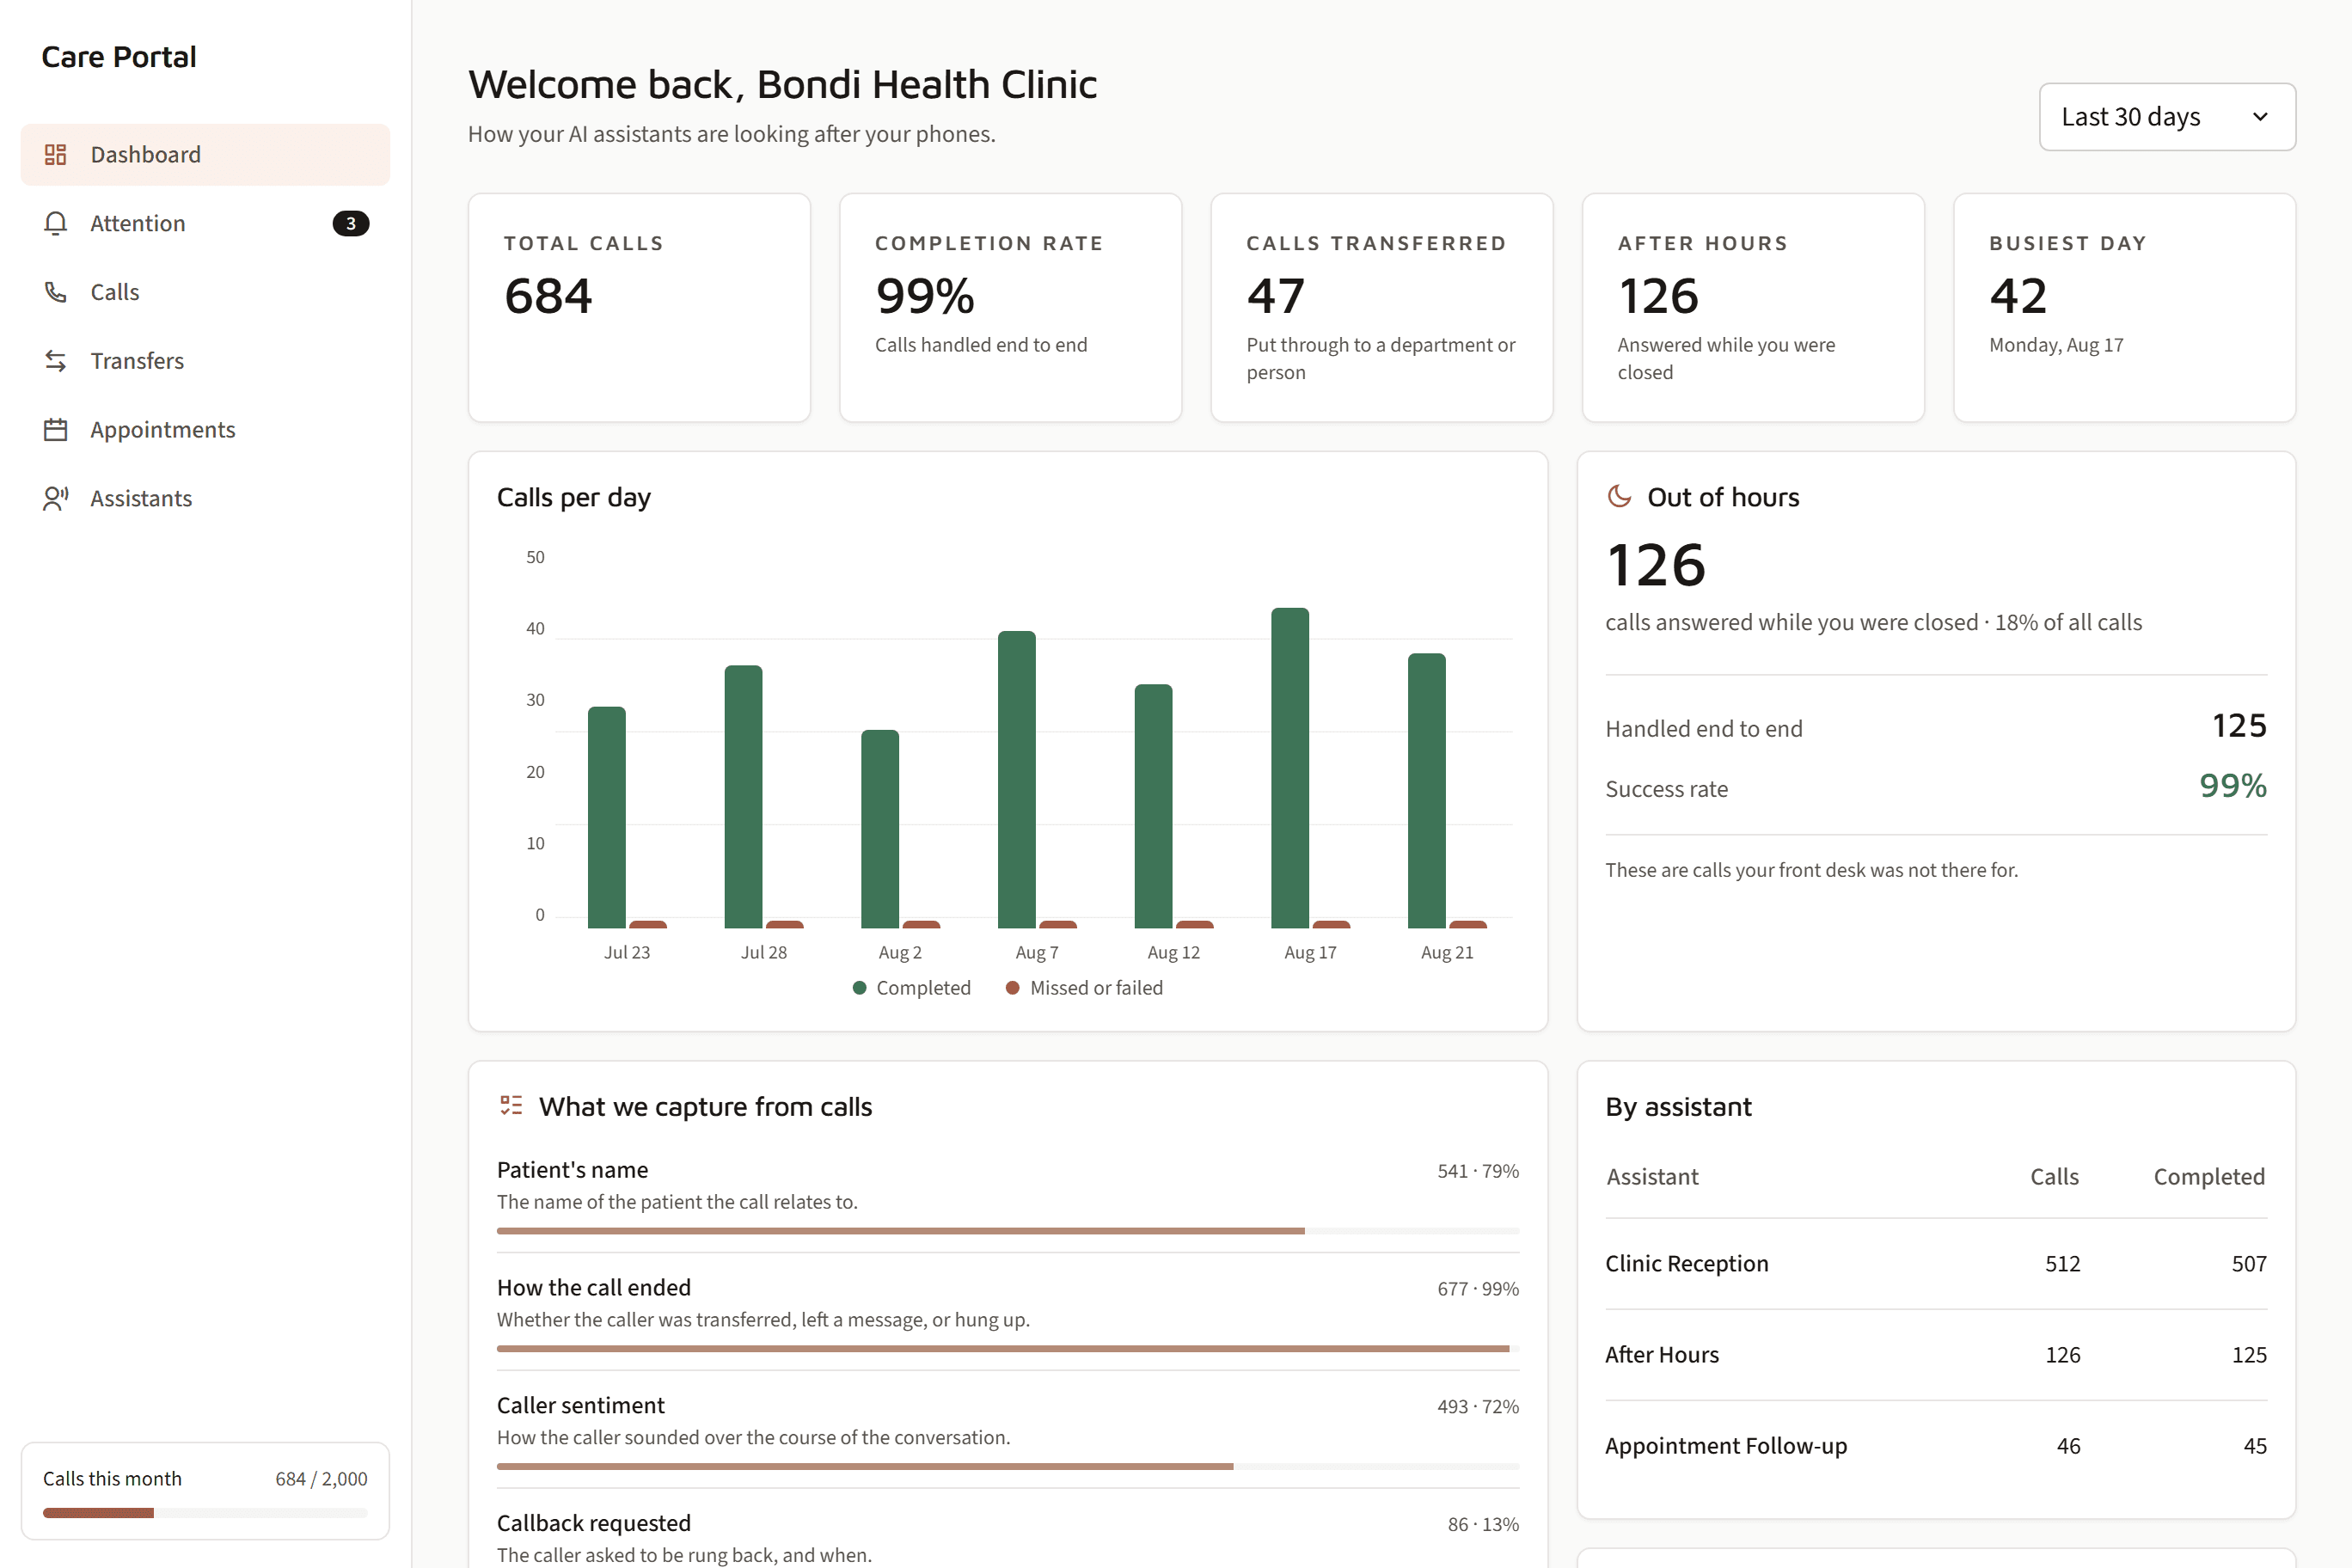Open the Calls page
The image size is (2352, 1568).
[x=205, y=292]
